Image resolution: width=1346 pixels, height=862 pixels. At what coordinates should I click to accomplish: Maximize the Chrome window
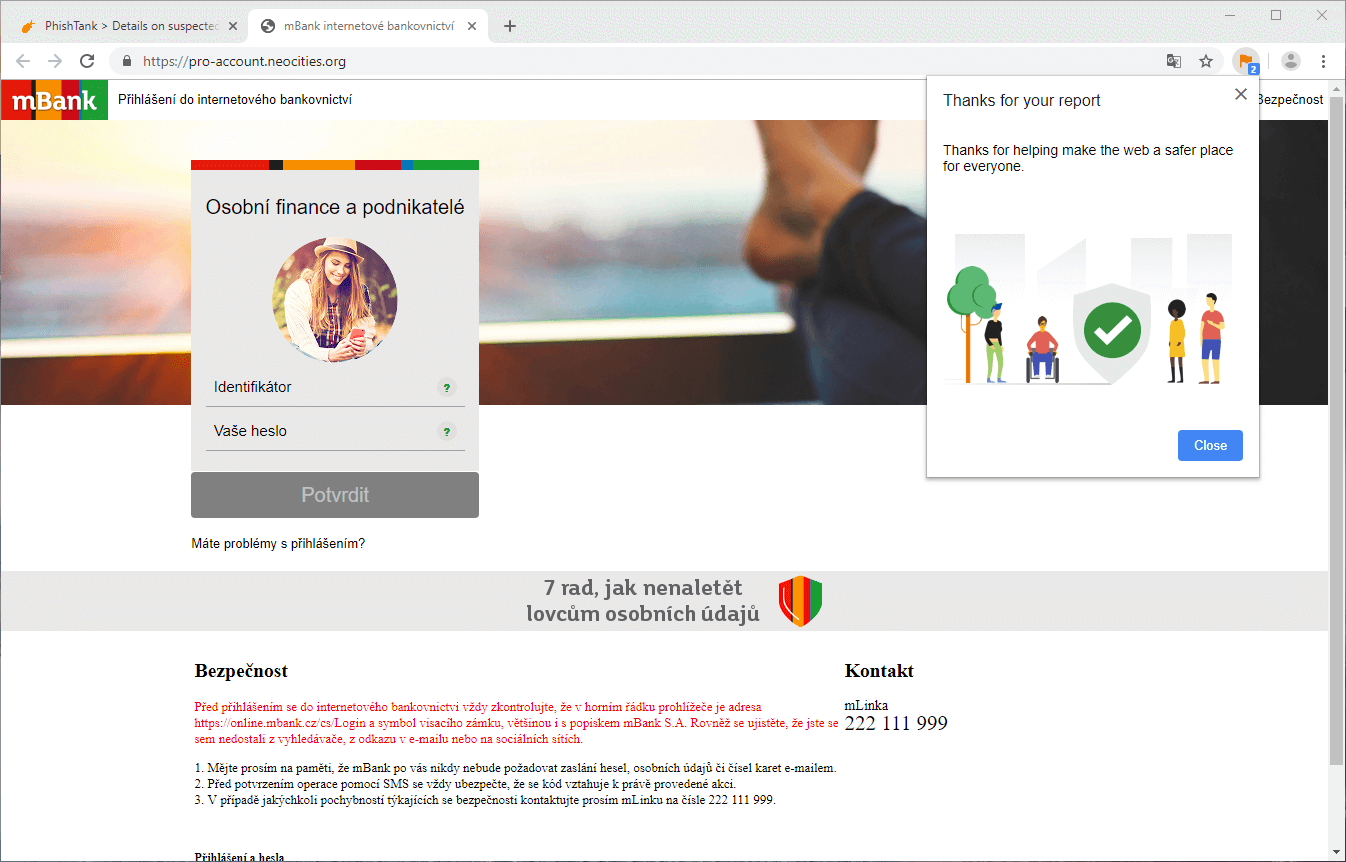pos(1276,15)
